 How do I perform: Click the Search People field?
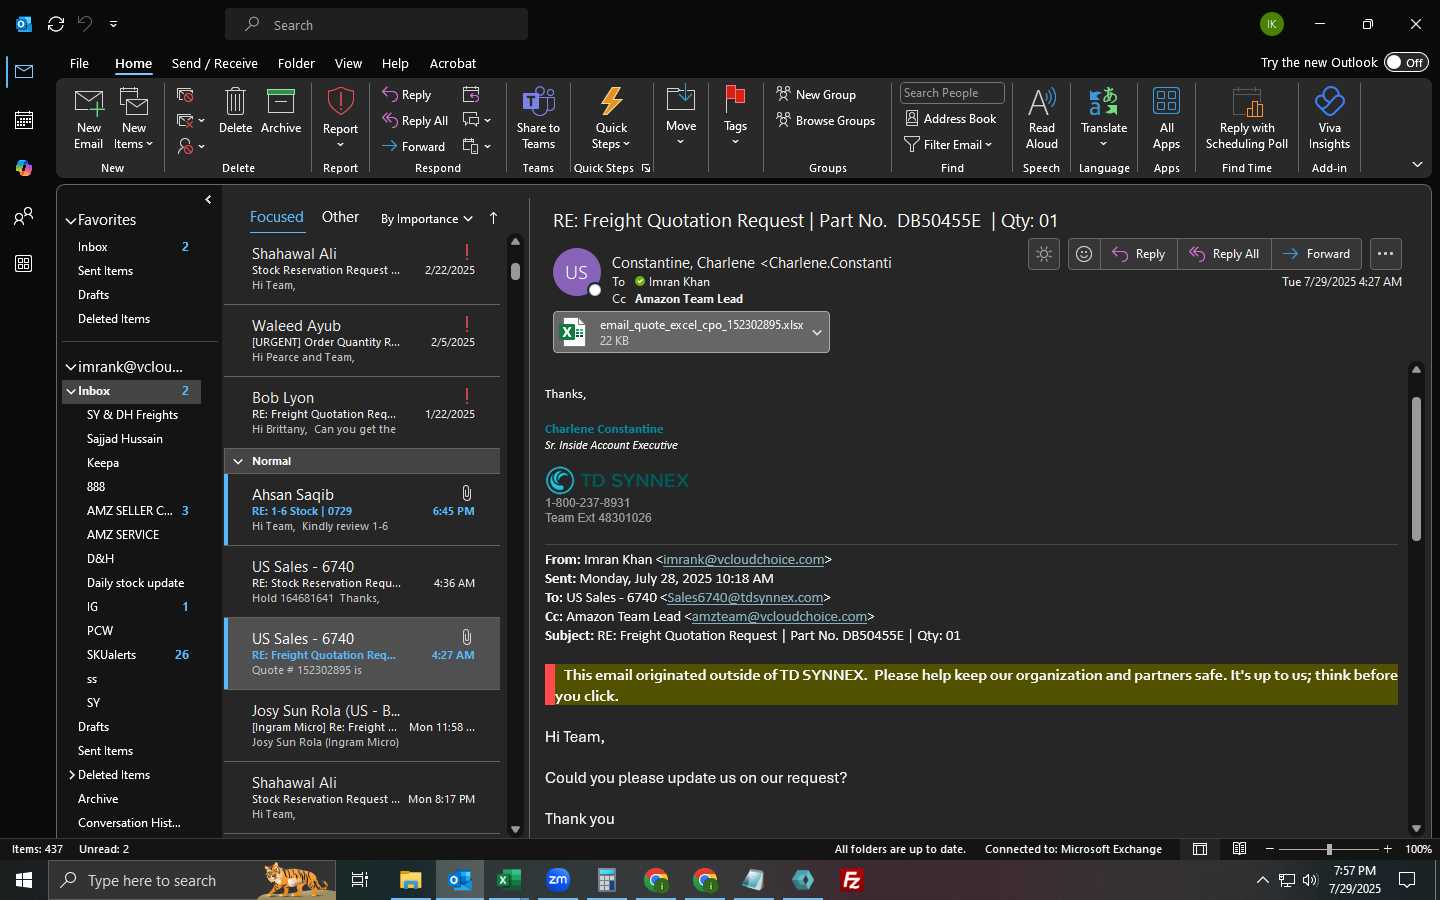point(952,93)
